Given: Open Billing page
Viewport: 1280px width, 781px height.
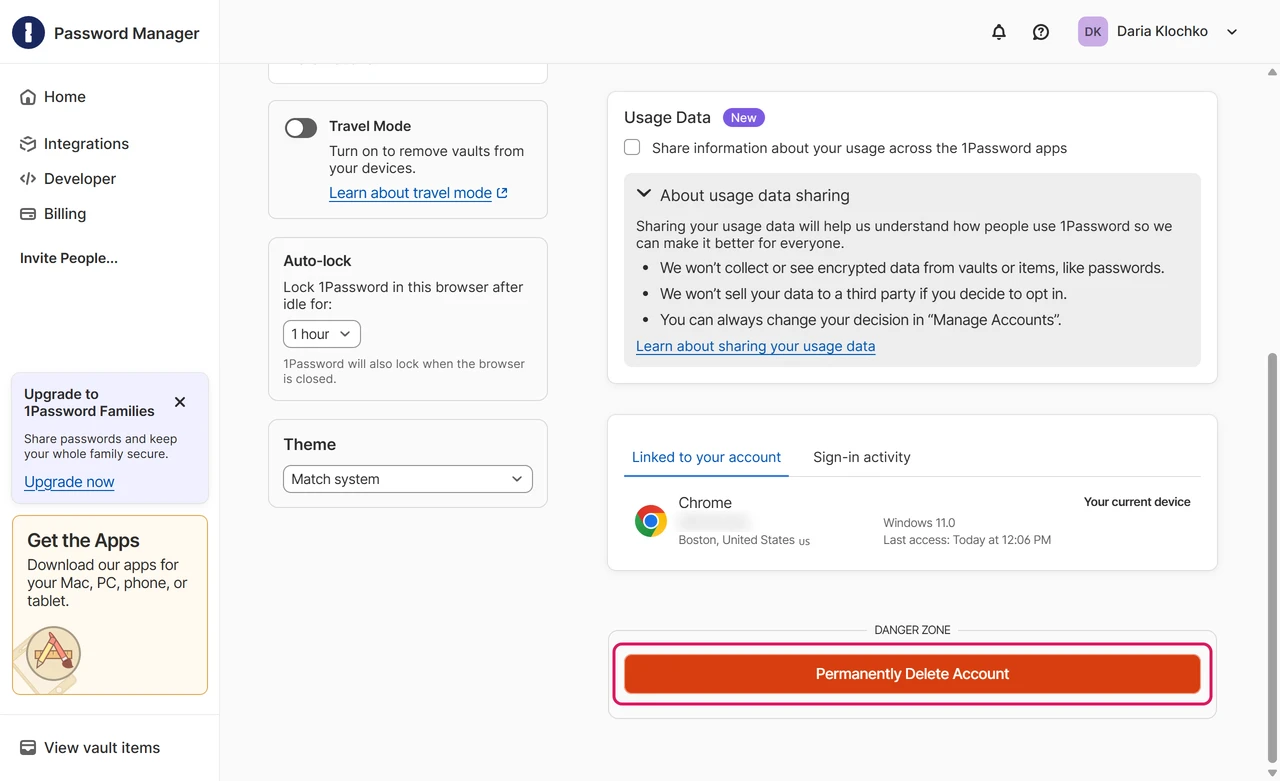Looking at the screenshot, I should 65,214.
